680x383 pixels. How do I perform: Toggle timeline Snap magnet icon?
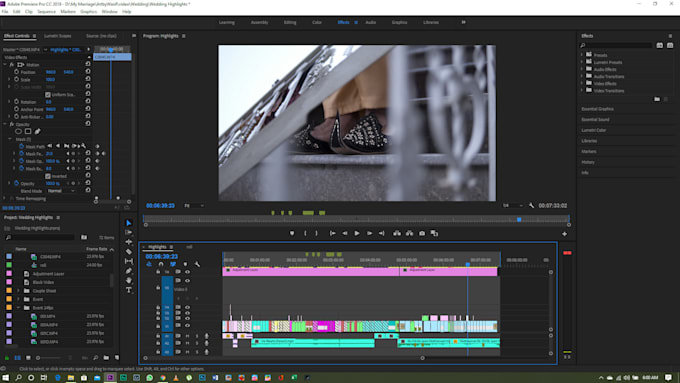coord(161,264)
